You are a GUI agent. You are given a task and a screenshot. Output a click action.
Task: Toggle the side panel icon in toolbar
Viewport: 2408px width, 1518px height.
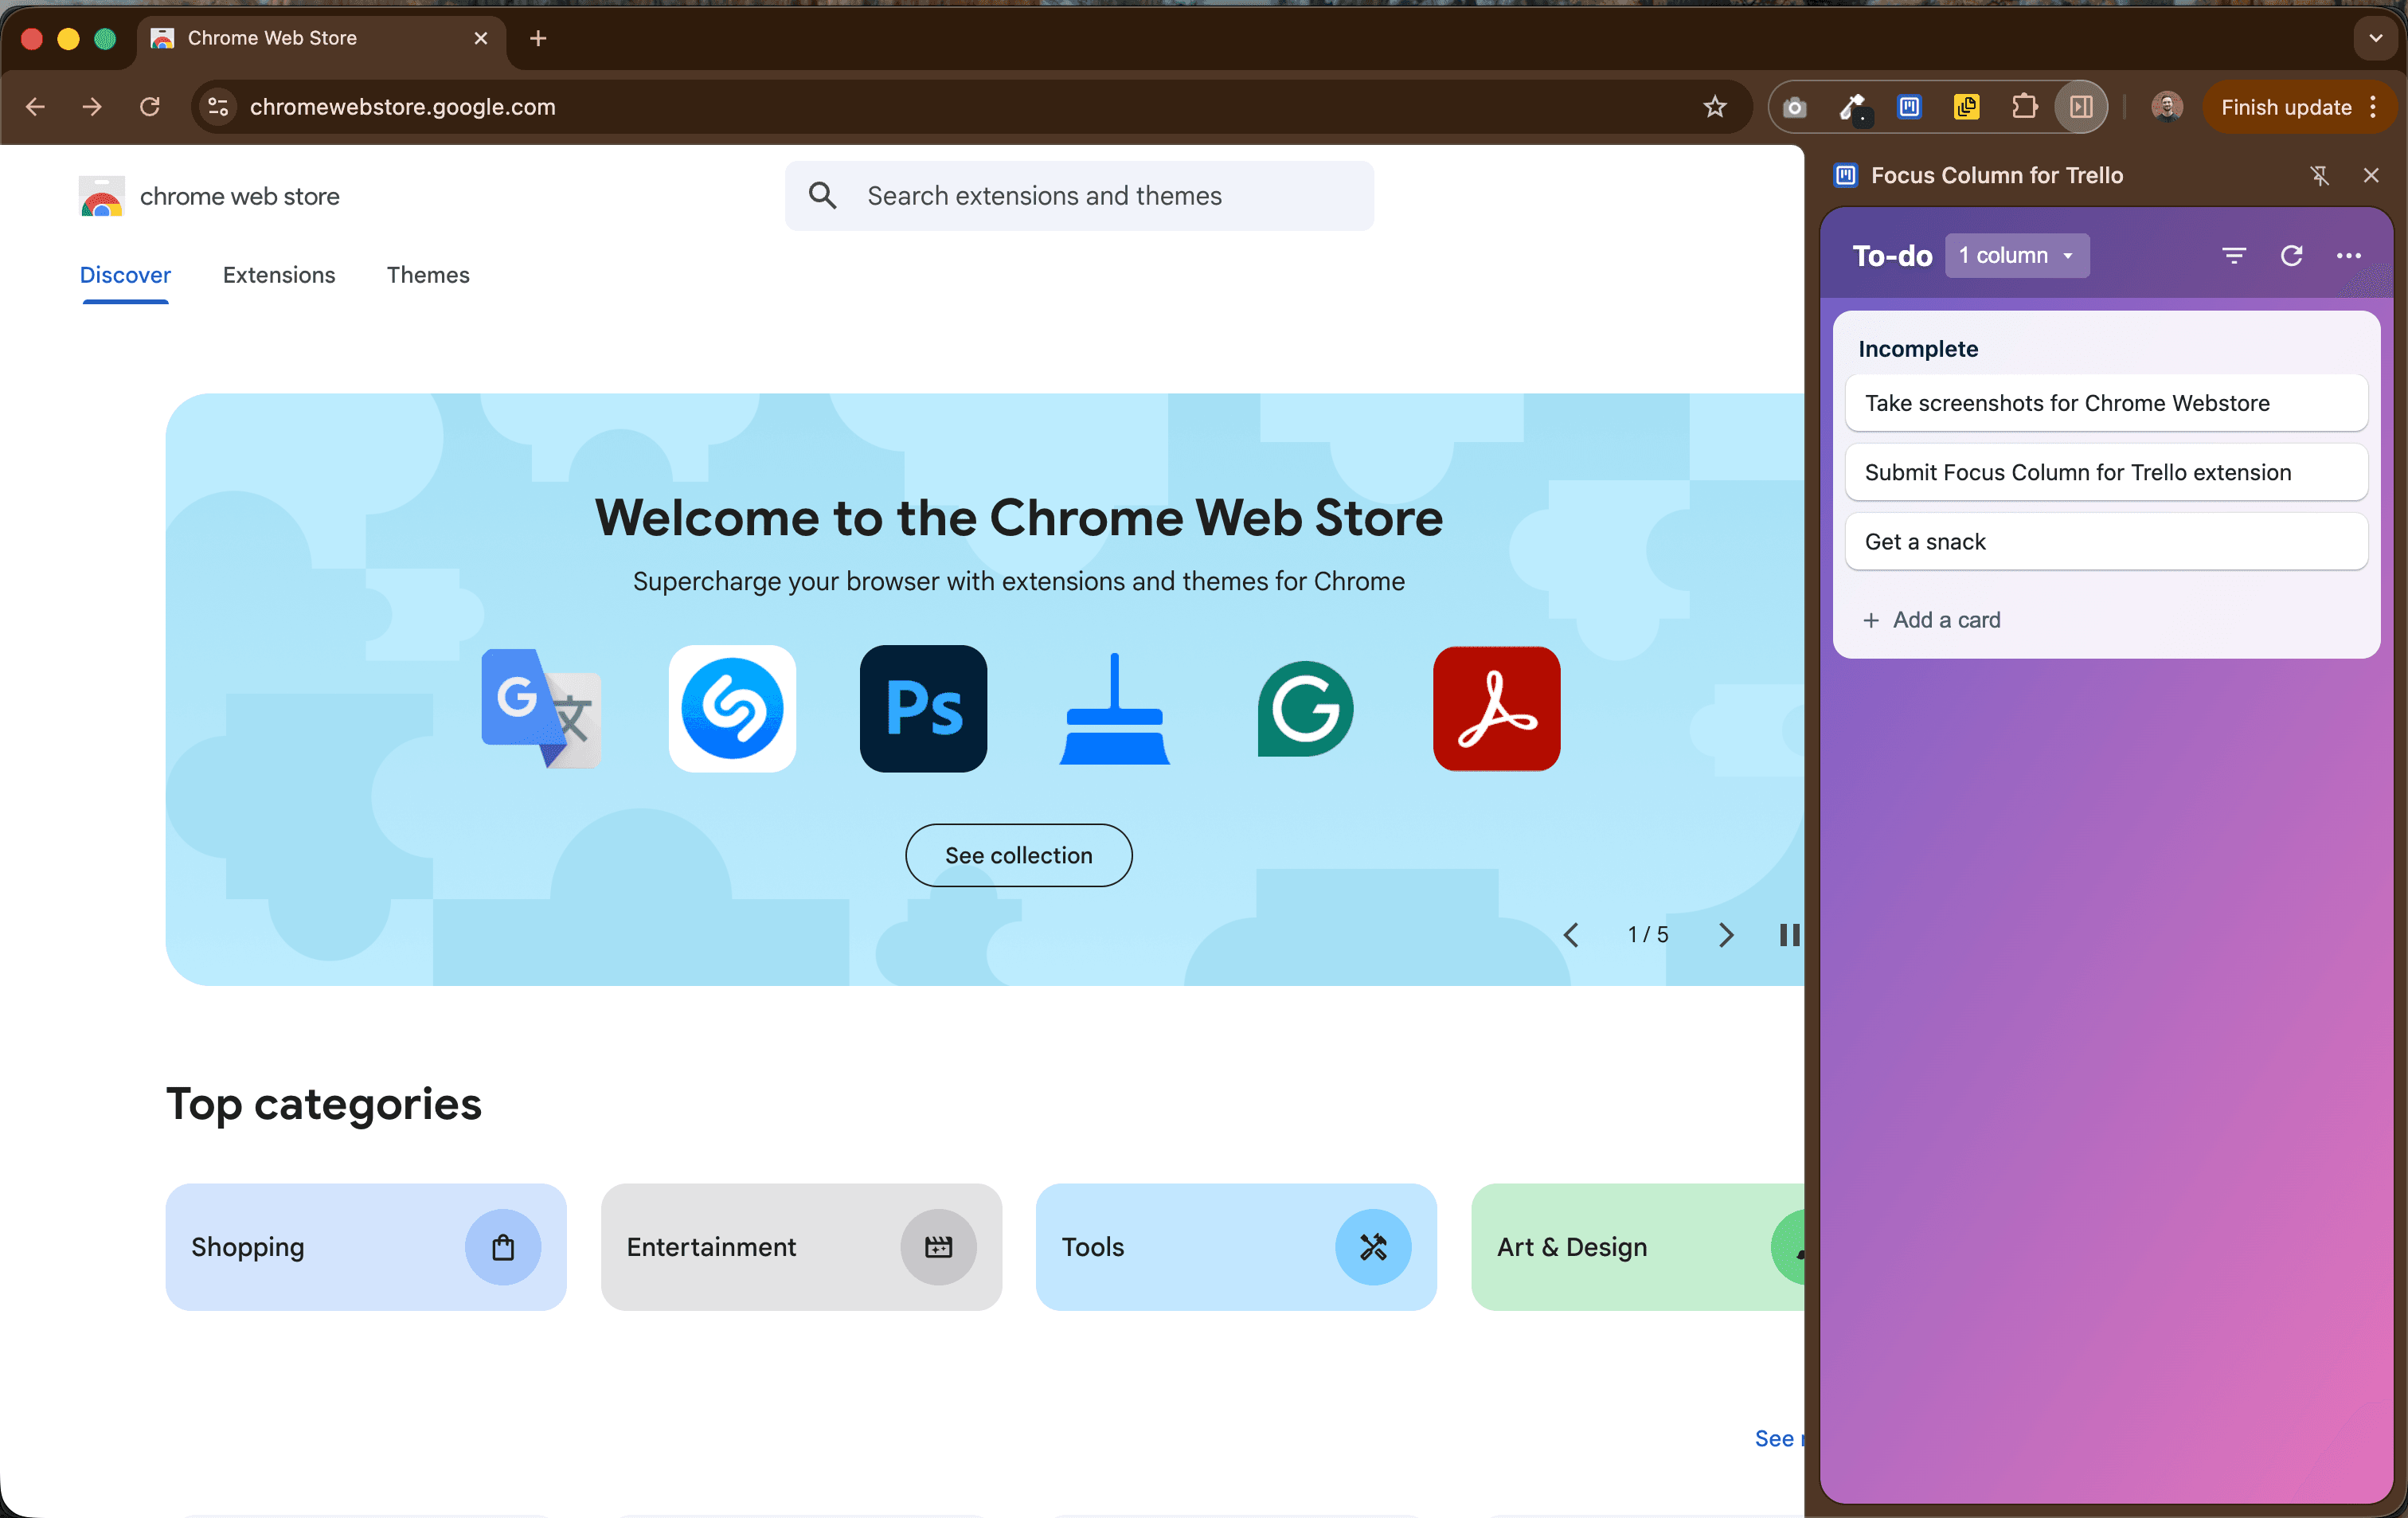pos(2080,107)
